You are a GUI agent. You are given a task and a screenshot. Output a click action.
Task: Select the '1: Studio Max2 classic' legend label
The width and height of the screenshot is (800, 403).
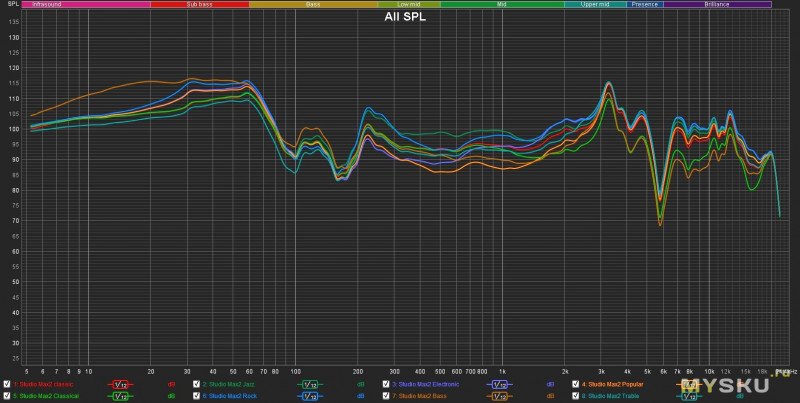pos(43,385)
